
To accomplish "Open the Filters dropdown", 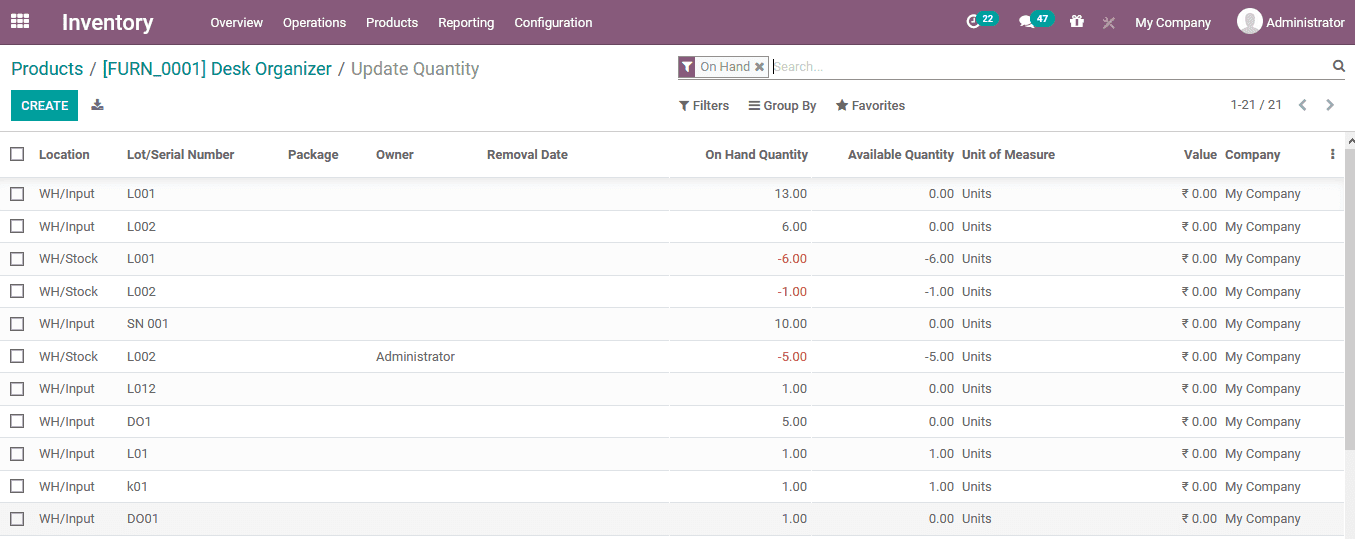I will coord(704,106).
